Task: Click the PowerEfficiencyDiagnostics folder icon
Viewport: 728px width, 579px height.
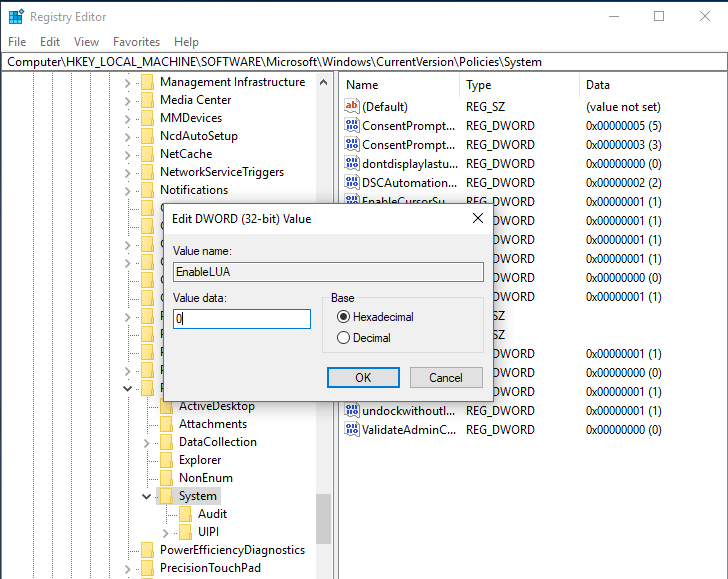Action: [148, 550]
